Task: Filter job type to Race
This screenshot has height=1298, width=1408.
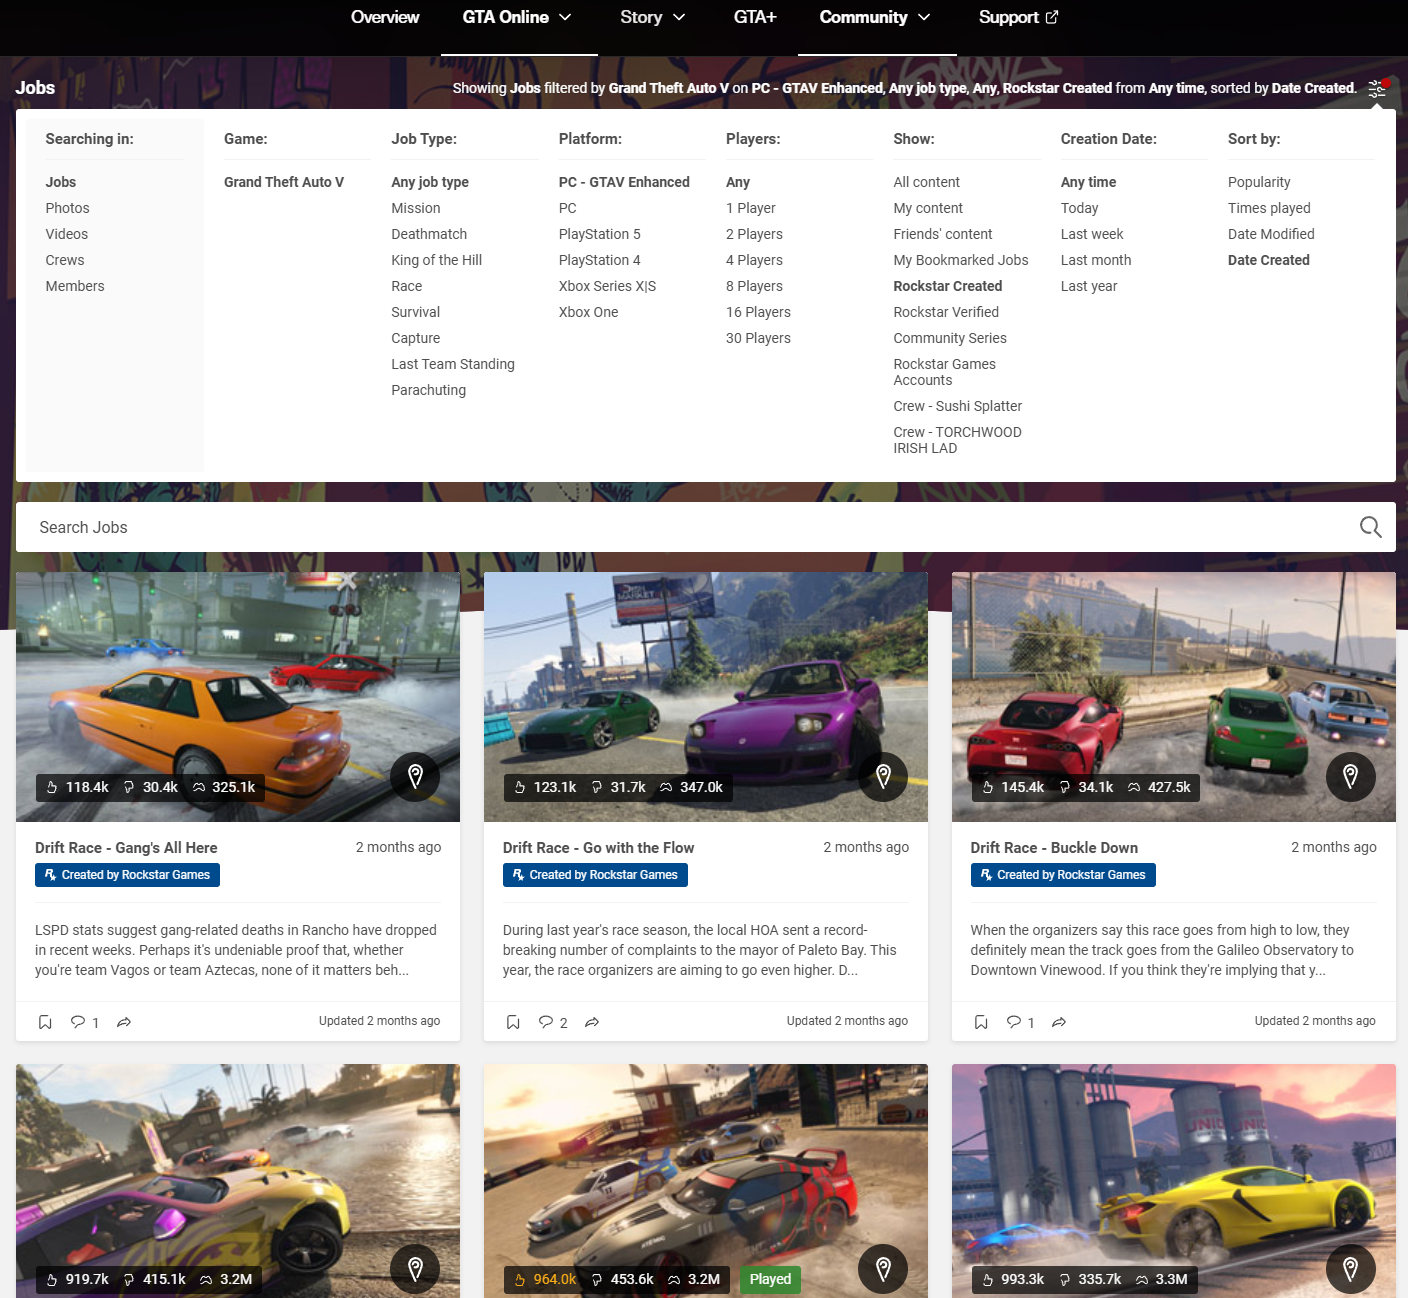Action: [x=407, y=286]
